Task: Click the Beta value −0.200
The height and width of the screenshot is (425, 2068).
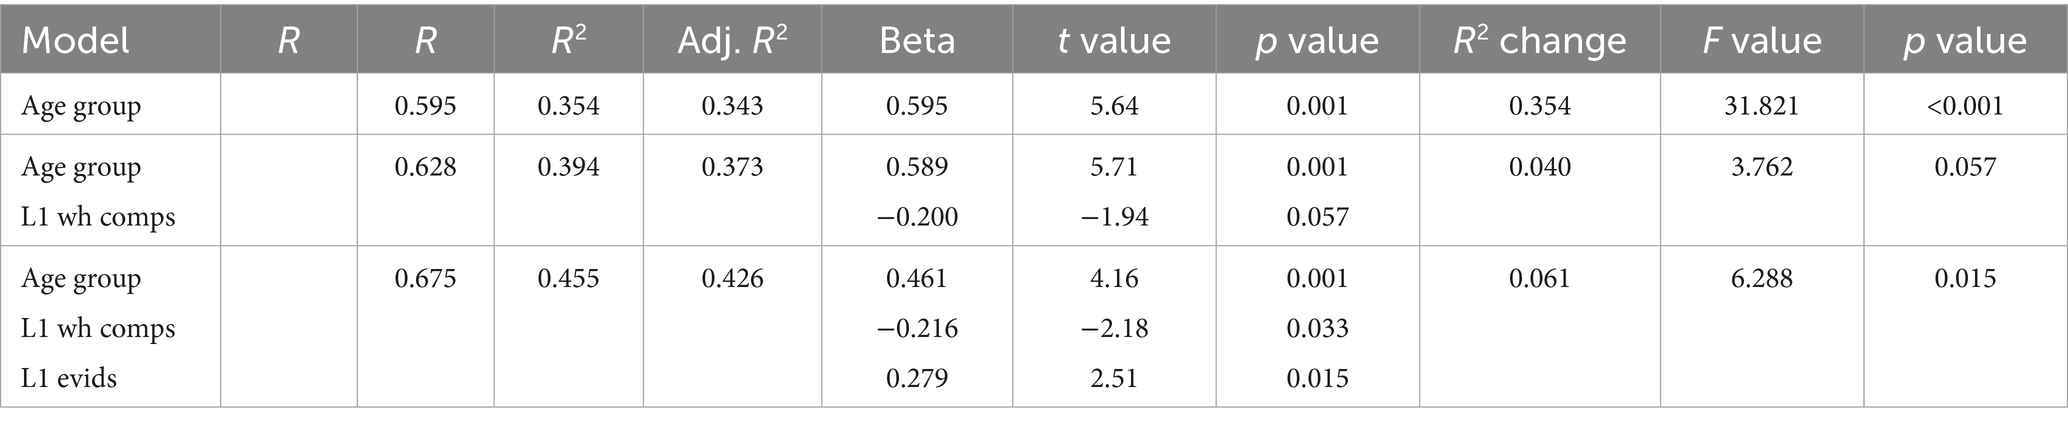Action: [x=916, y=216]
